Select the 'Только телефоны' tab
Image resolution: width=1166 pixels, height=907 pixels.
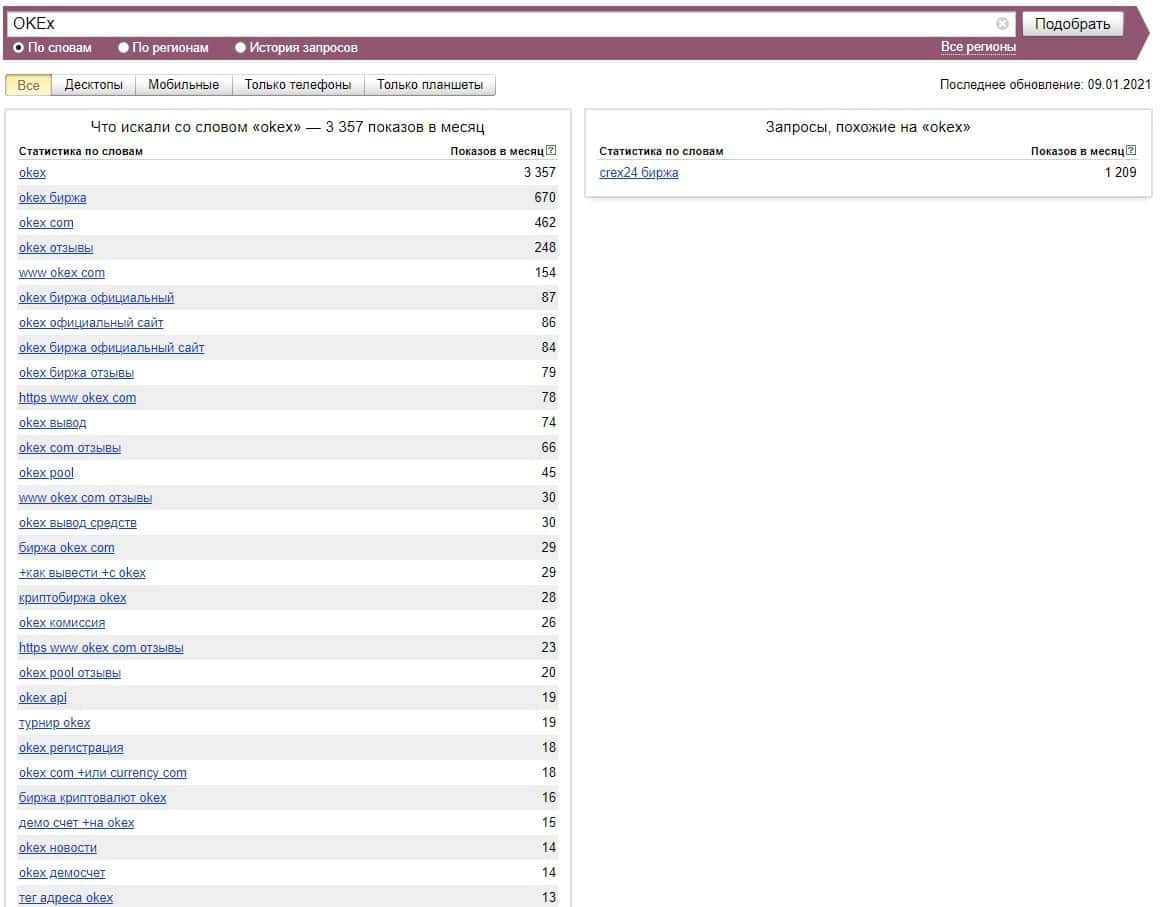298,85
